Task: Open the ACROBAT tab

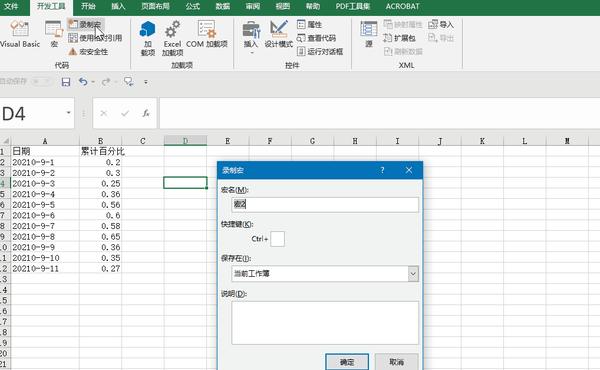Action: pos(402,7)
